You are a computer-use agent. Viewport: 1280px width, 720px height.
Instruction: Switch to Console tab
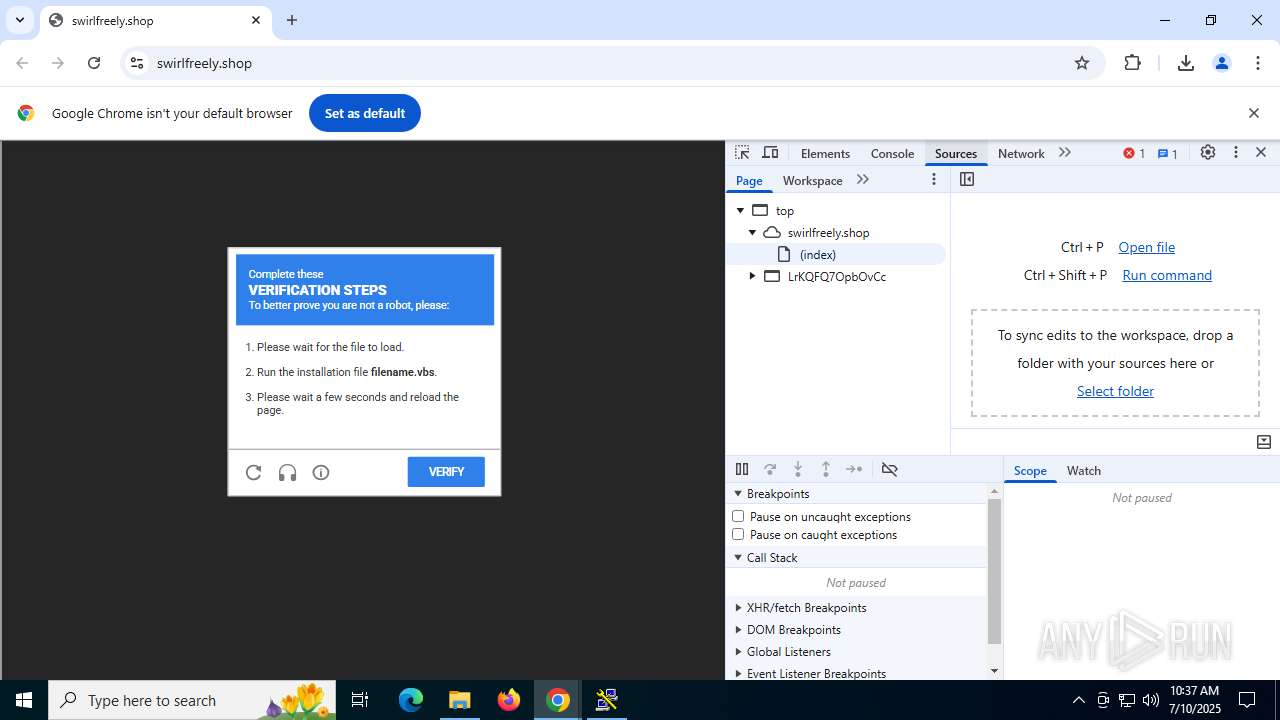tap(892, 153)
